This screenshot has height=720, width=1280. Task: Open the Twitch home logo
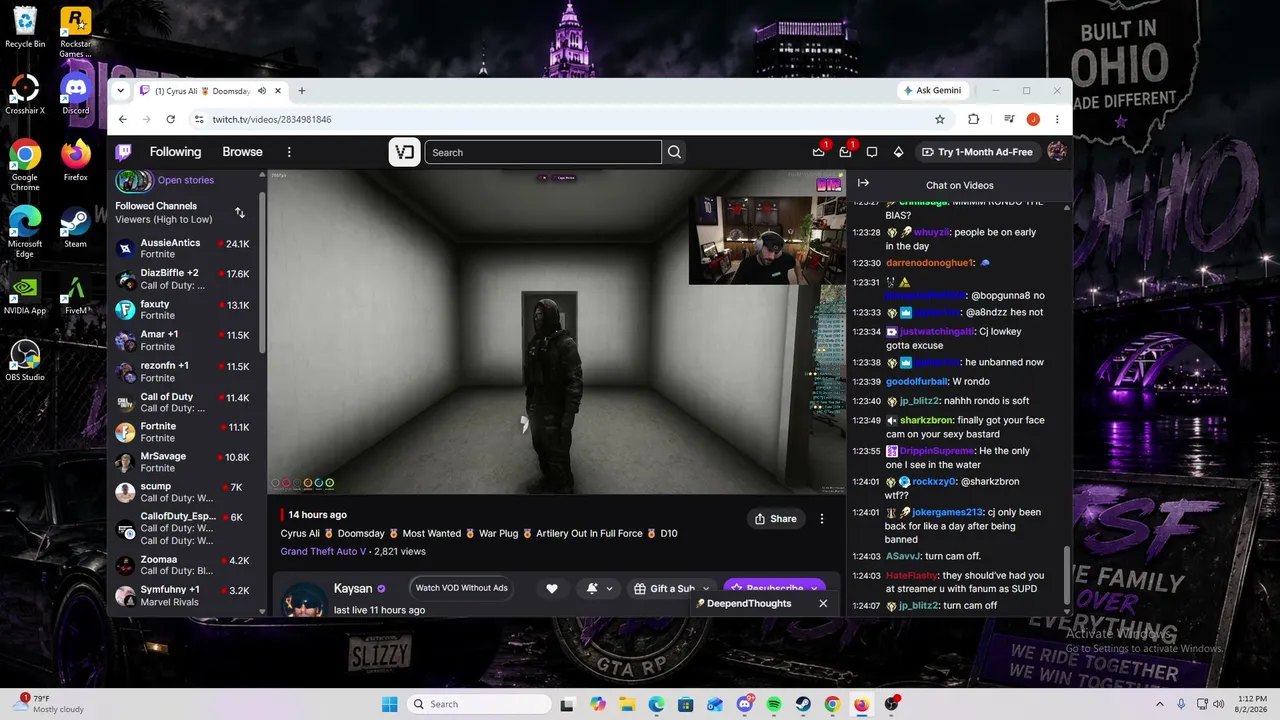123,152
